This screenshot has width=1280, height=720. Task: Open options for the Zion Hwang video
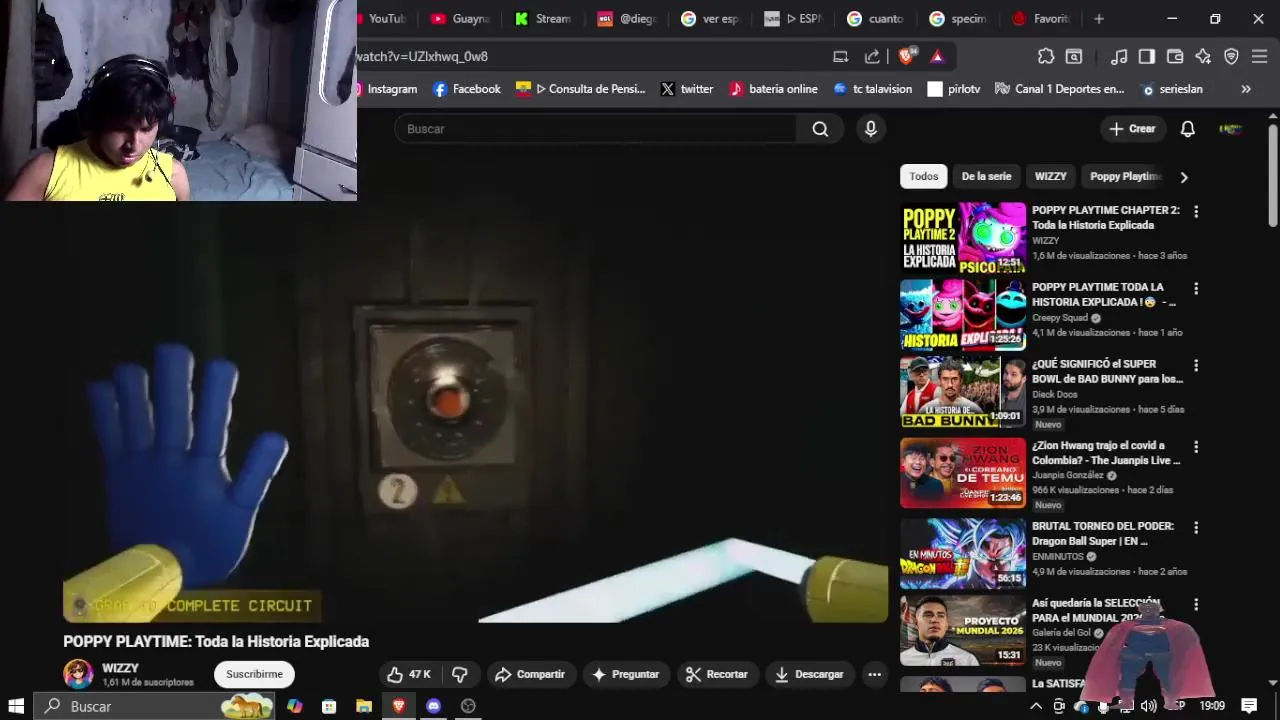point(1196,447)
